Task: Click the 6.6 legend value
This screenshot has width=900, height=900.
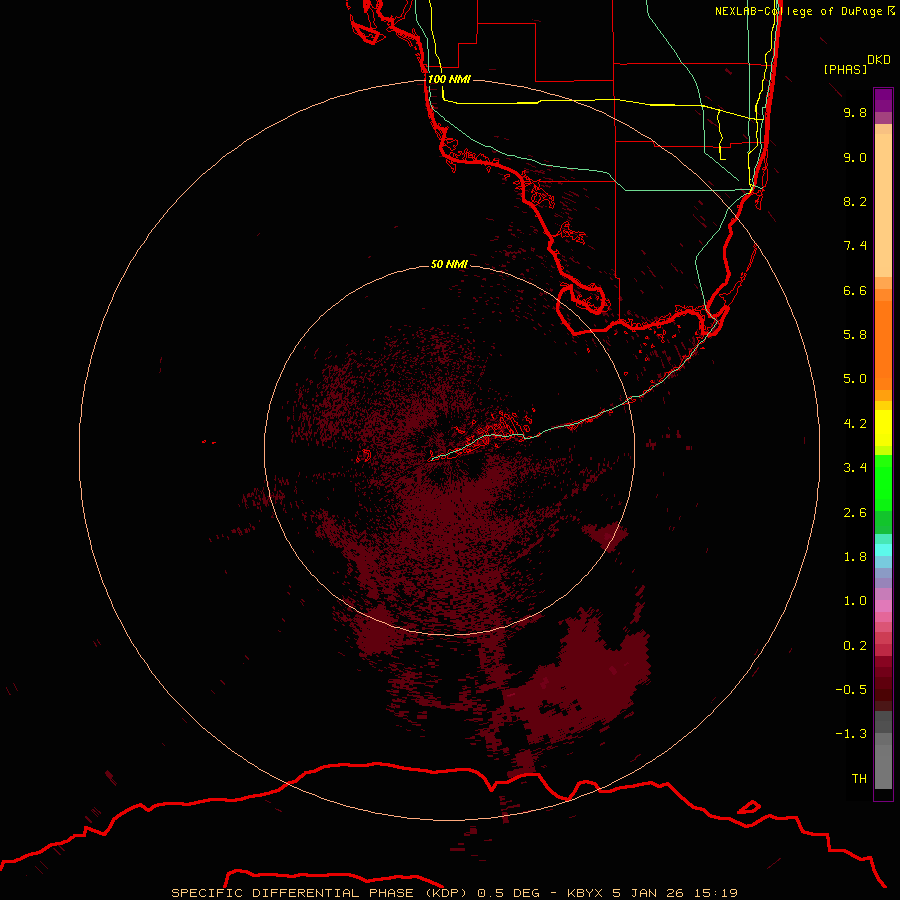Action: coord(855,290)
